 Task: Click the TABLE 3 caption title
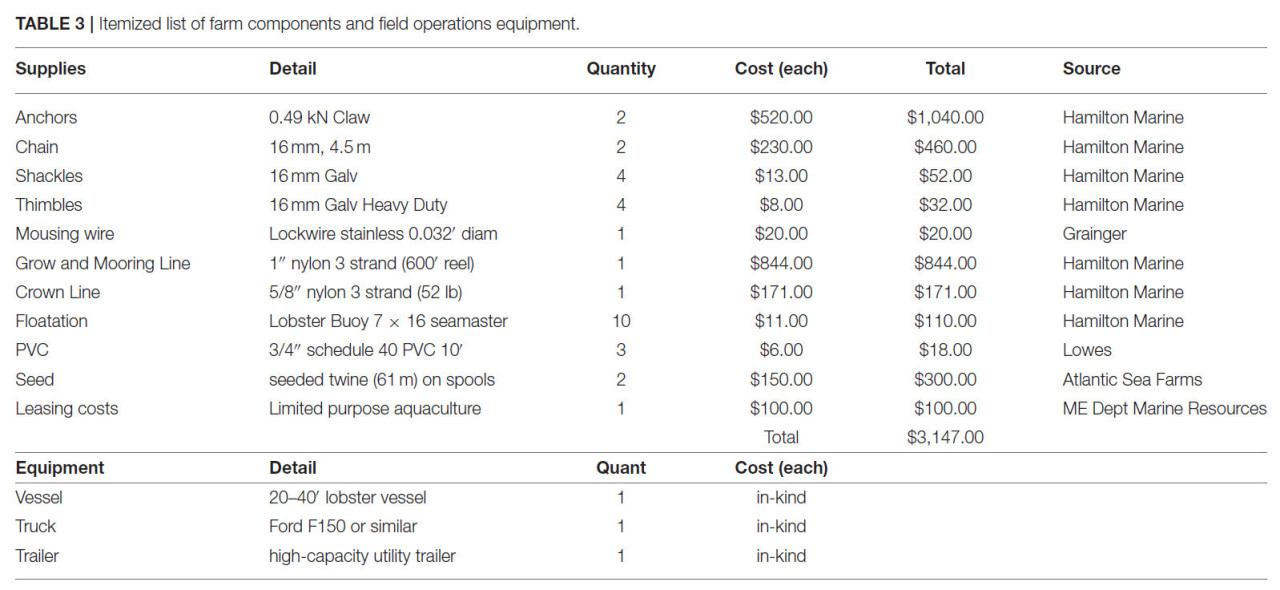[297, 23]
